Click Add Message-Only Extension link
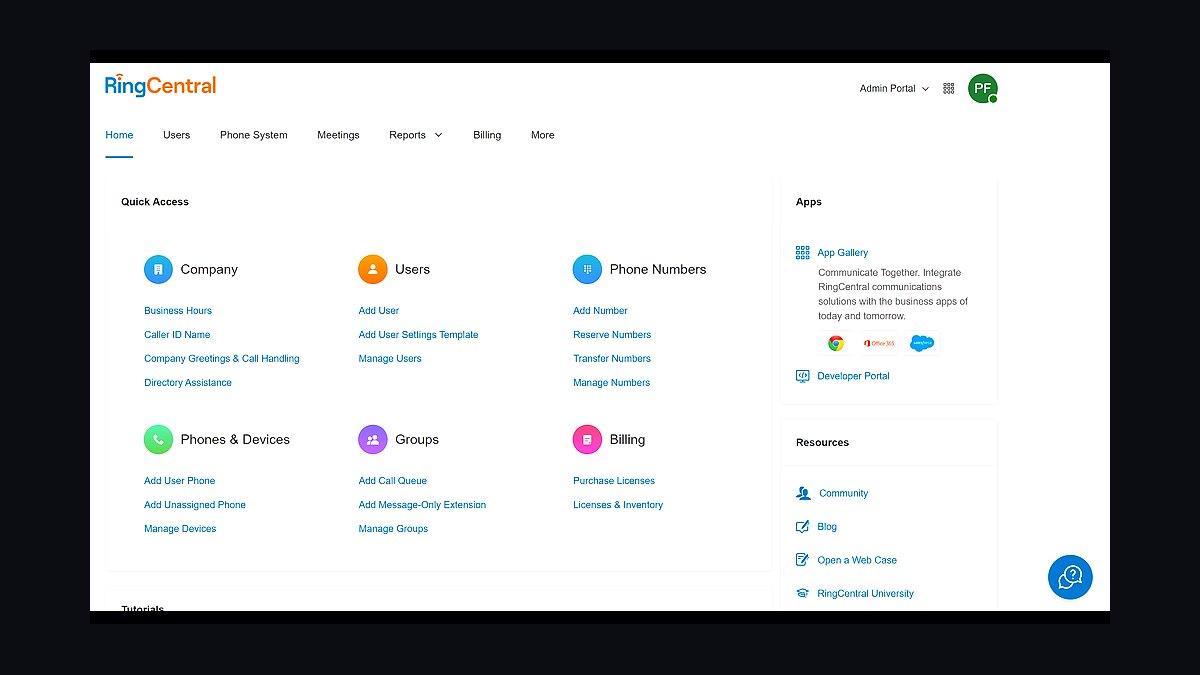1200x675 pixels. click(x=422, y=505)
